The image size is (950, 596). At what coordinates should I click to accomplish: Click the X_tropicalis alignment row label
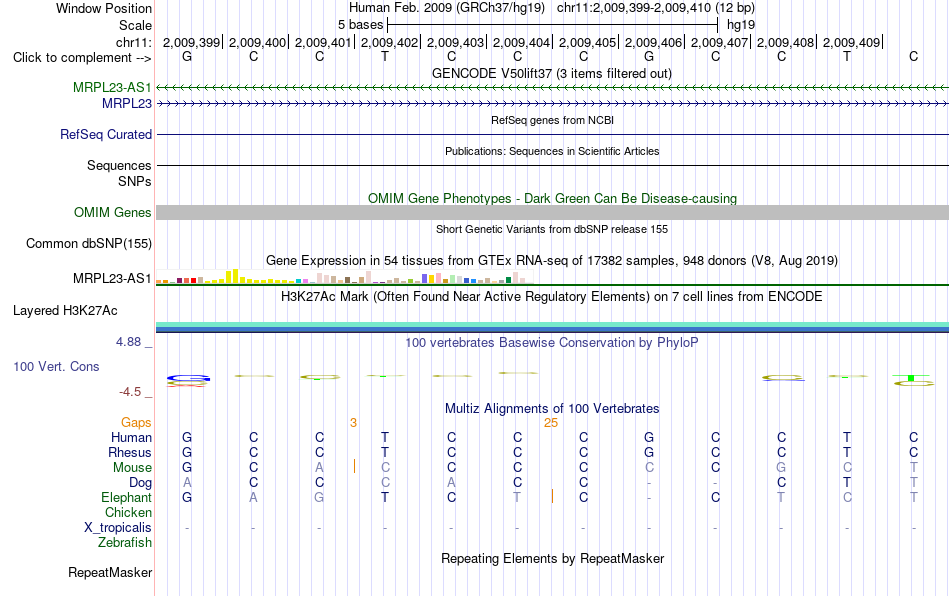click(118, 528)
